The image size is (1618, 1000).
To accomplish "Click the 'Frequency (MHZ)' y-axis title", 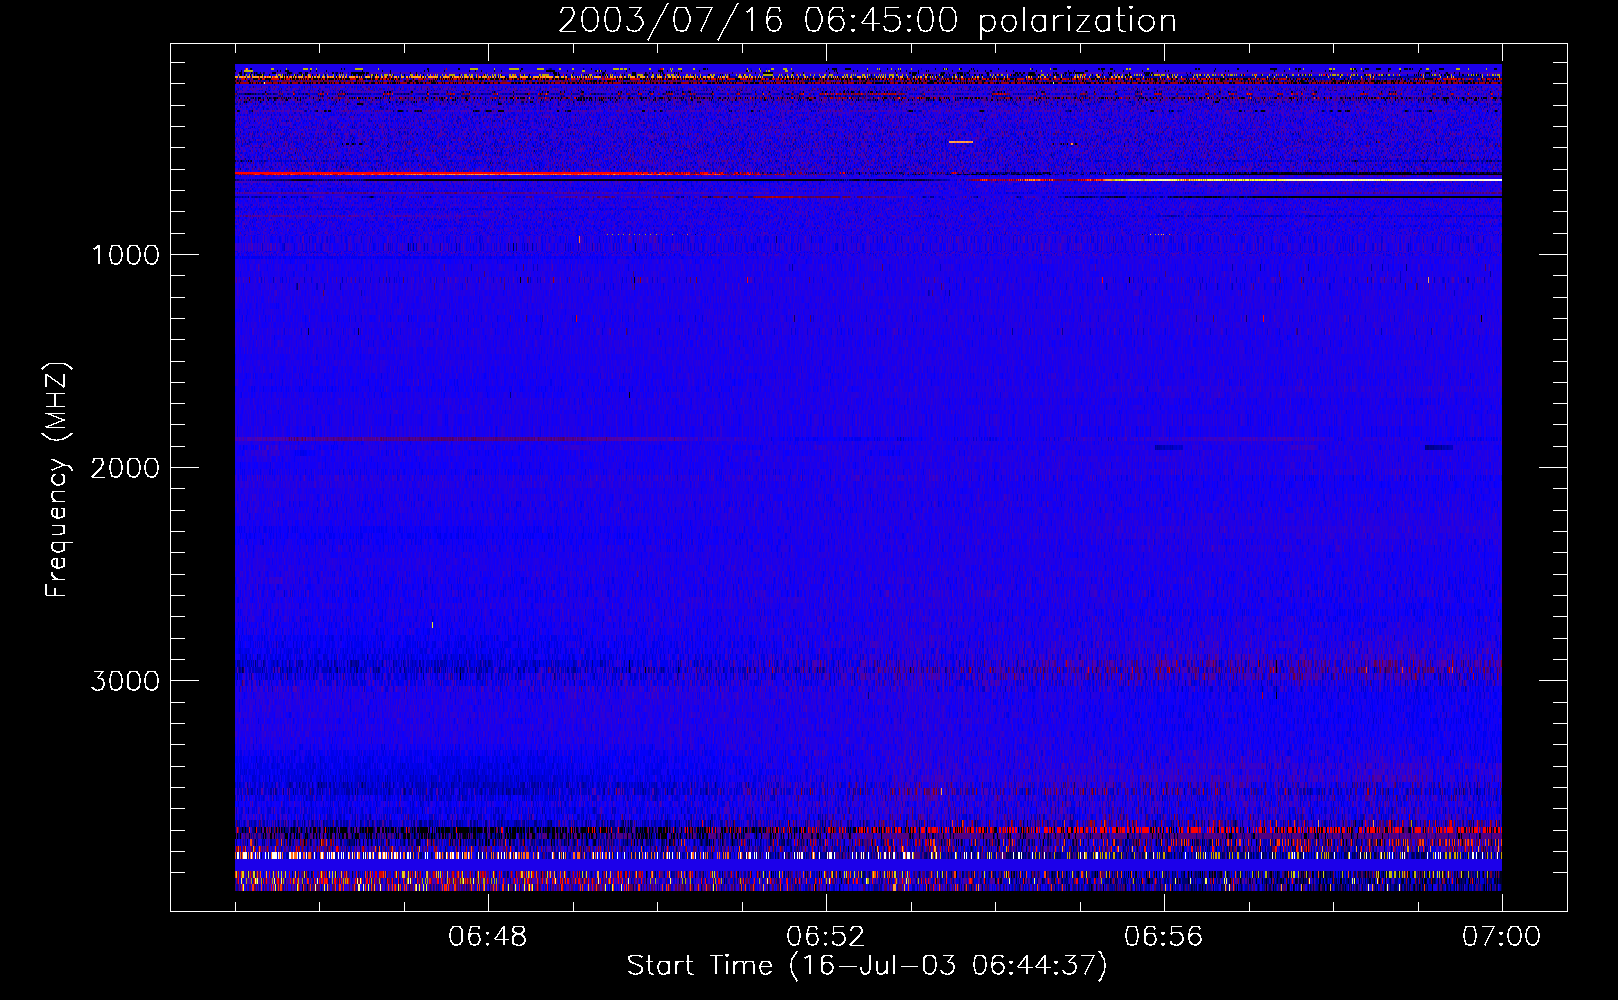I will 57,480.
